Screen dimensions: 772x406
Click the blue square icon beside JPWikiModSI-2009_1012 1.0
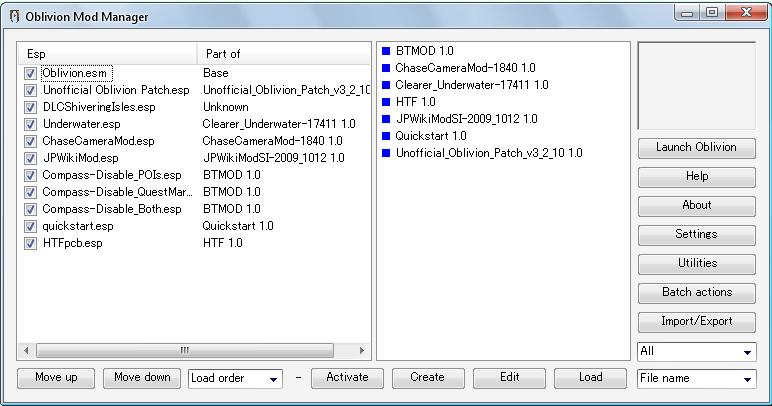coord(386,119)
